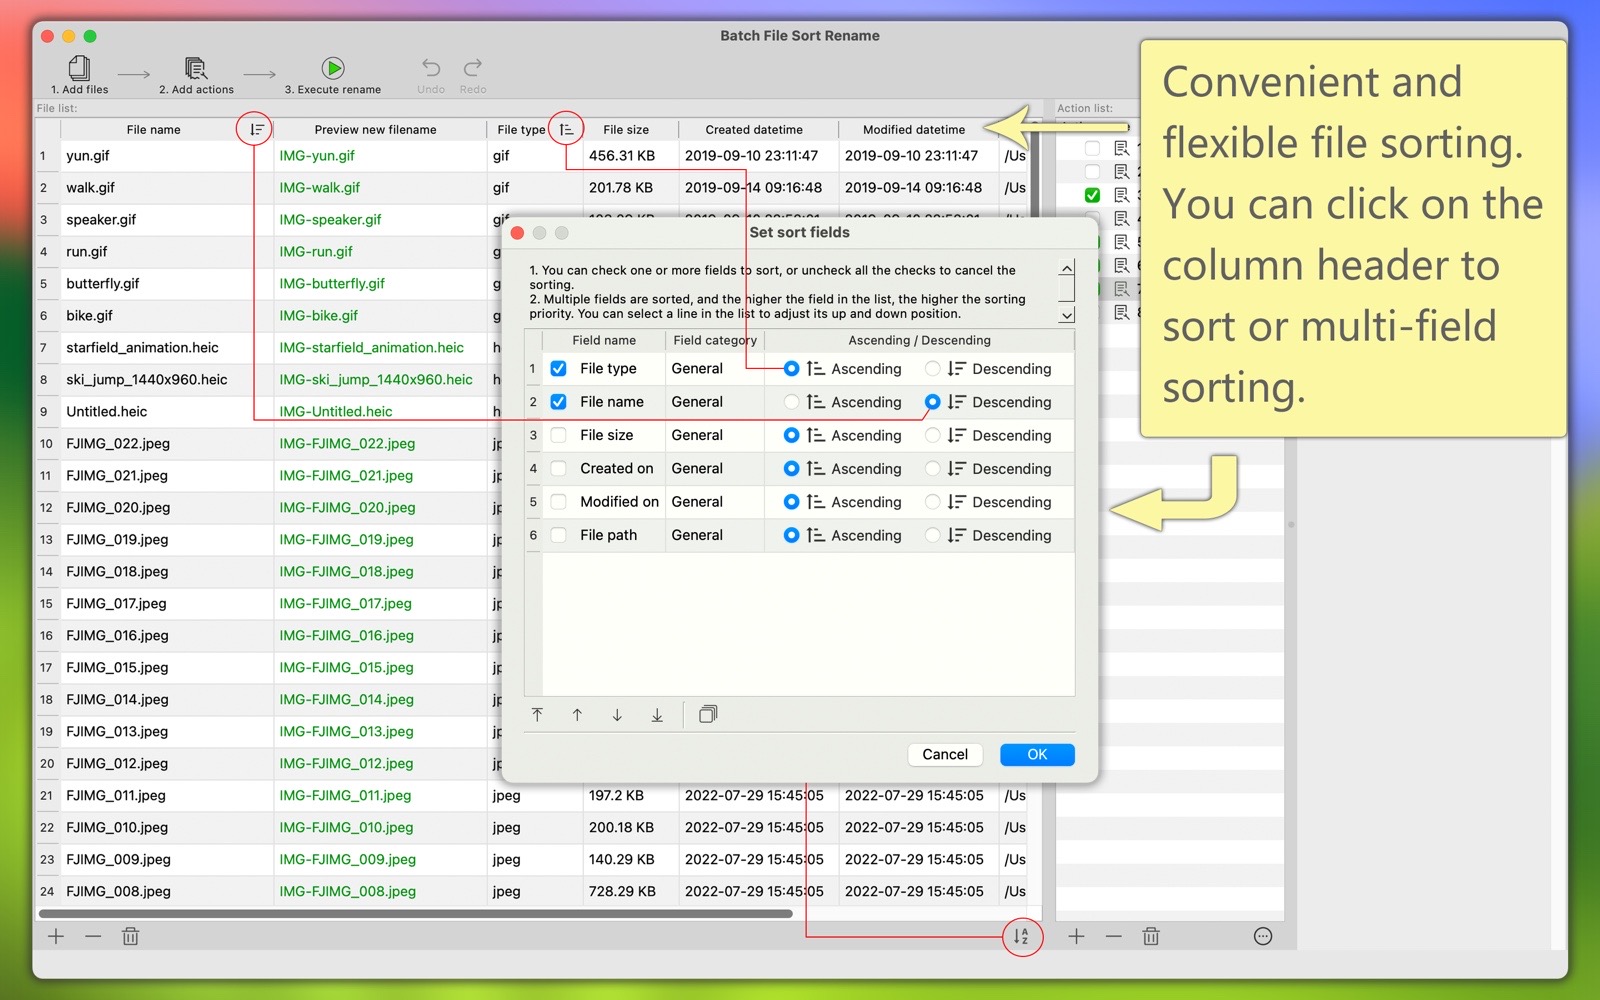The image size is (1600, 1000).
Task: Sort by the File name column header
Action: tap(153, 130)
